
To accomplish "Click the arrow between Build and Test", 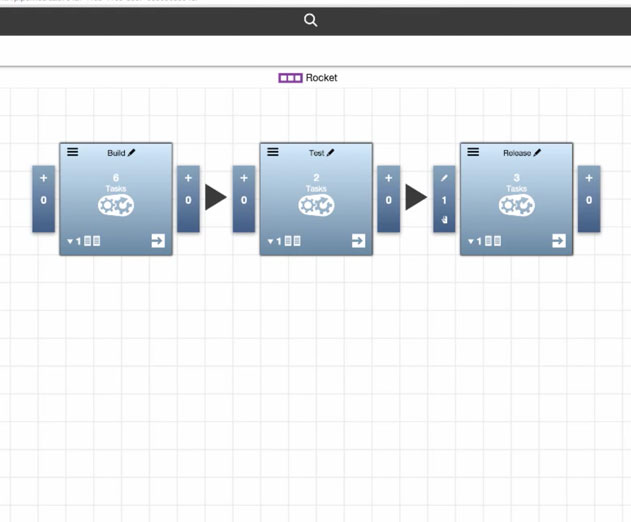I will (215, 197).
